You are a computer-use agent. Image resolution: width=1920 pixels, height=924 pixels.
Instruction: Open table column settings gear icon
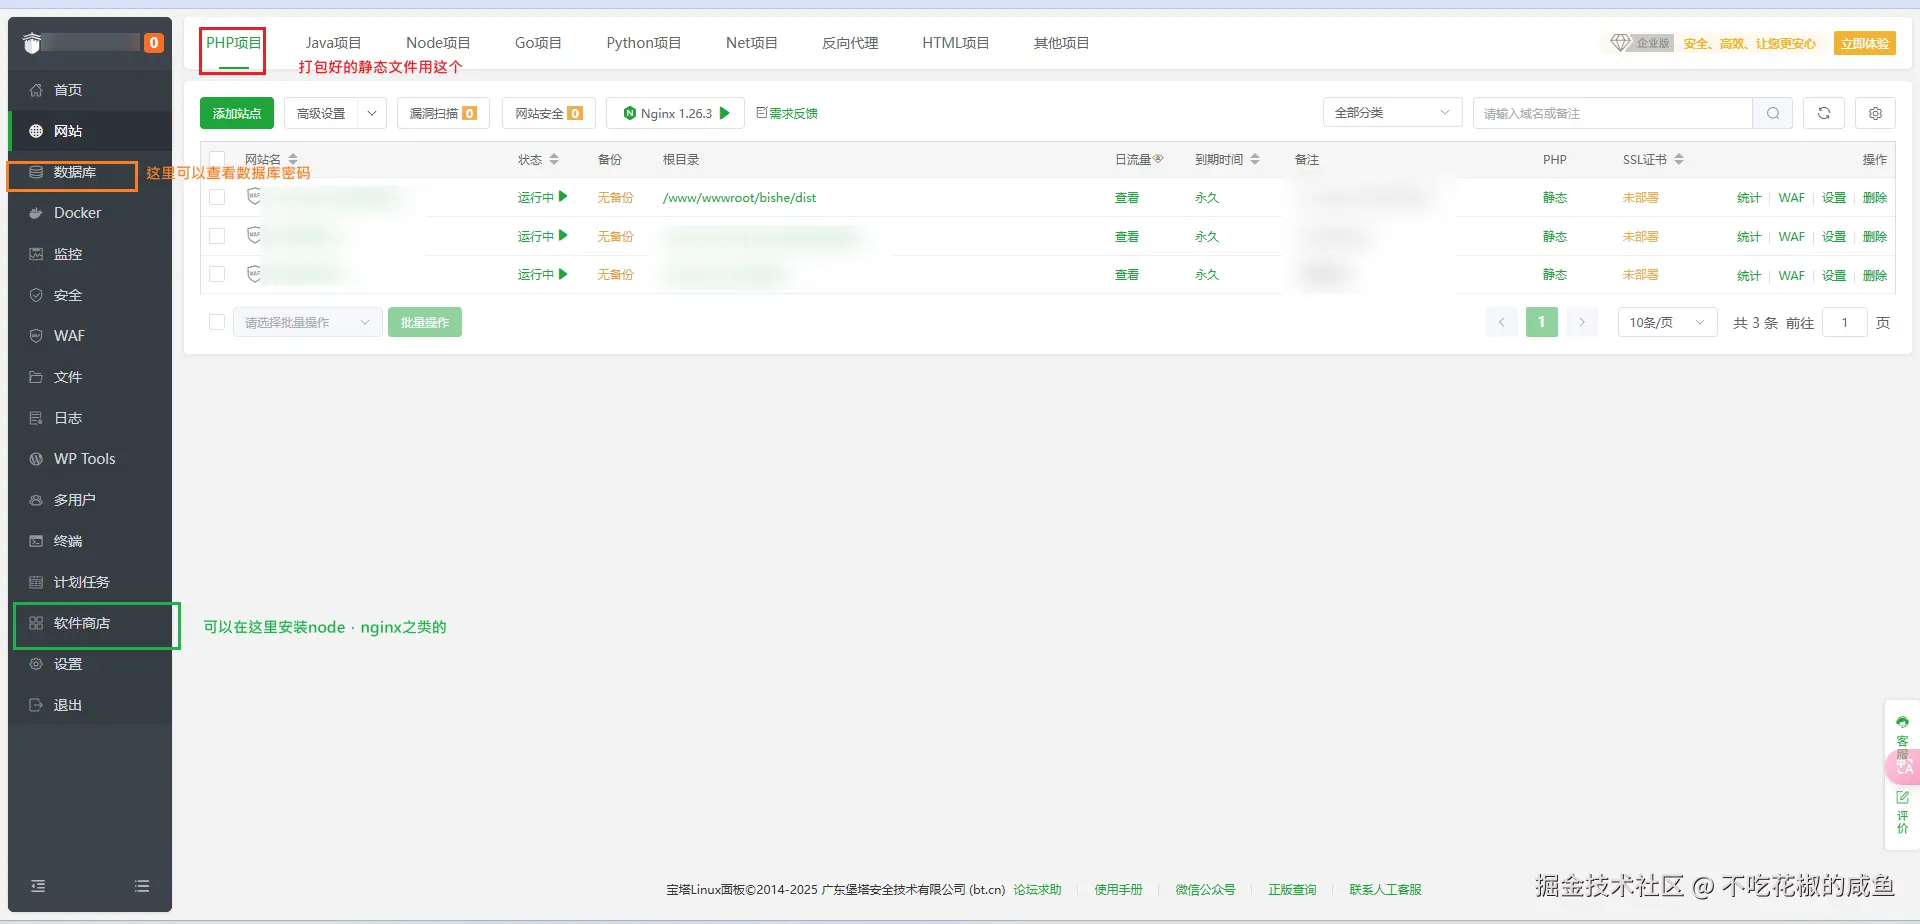point(1876,113)
